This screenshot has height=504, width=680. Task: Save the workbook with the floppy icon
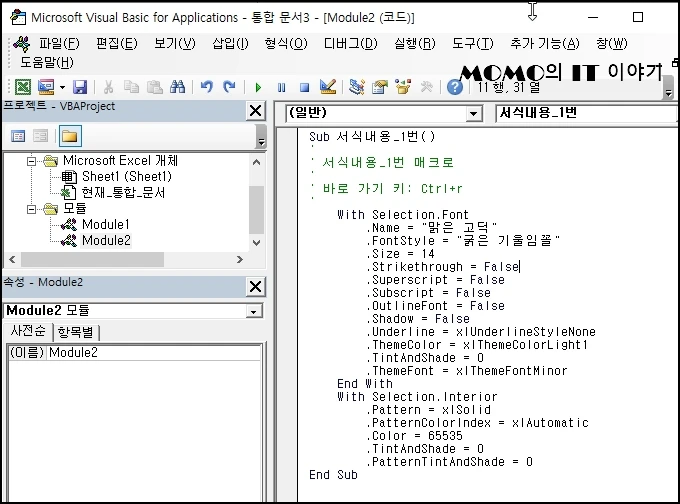[x=80, y=87]
